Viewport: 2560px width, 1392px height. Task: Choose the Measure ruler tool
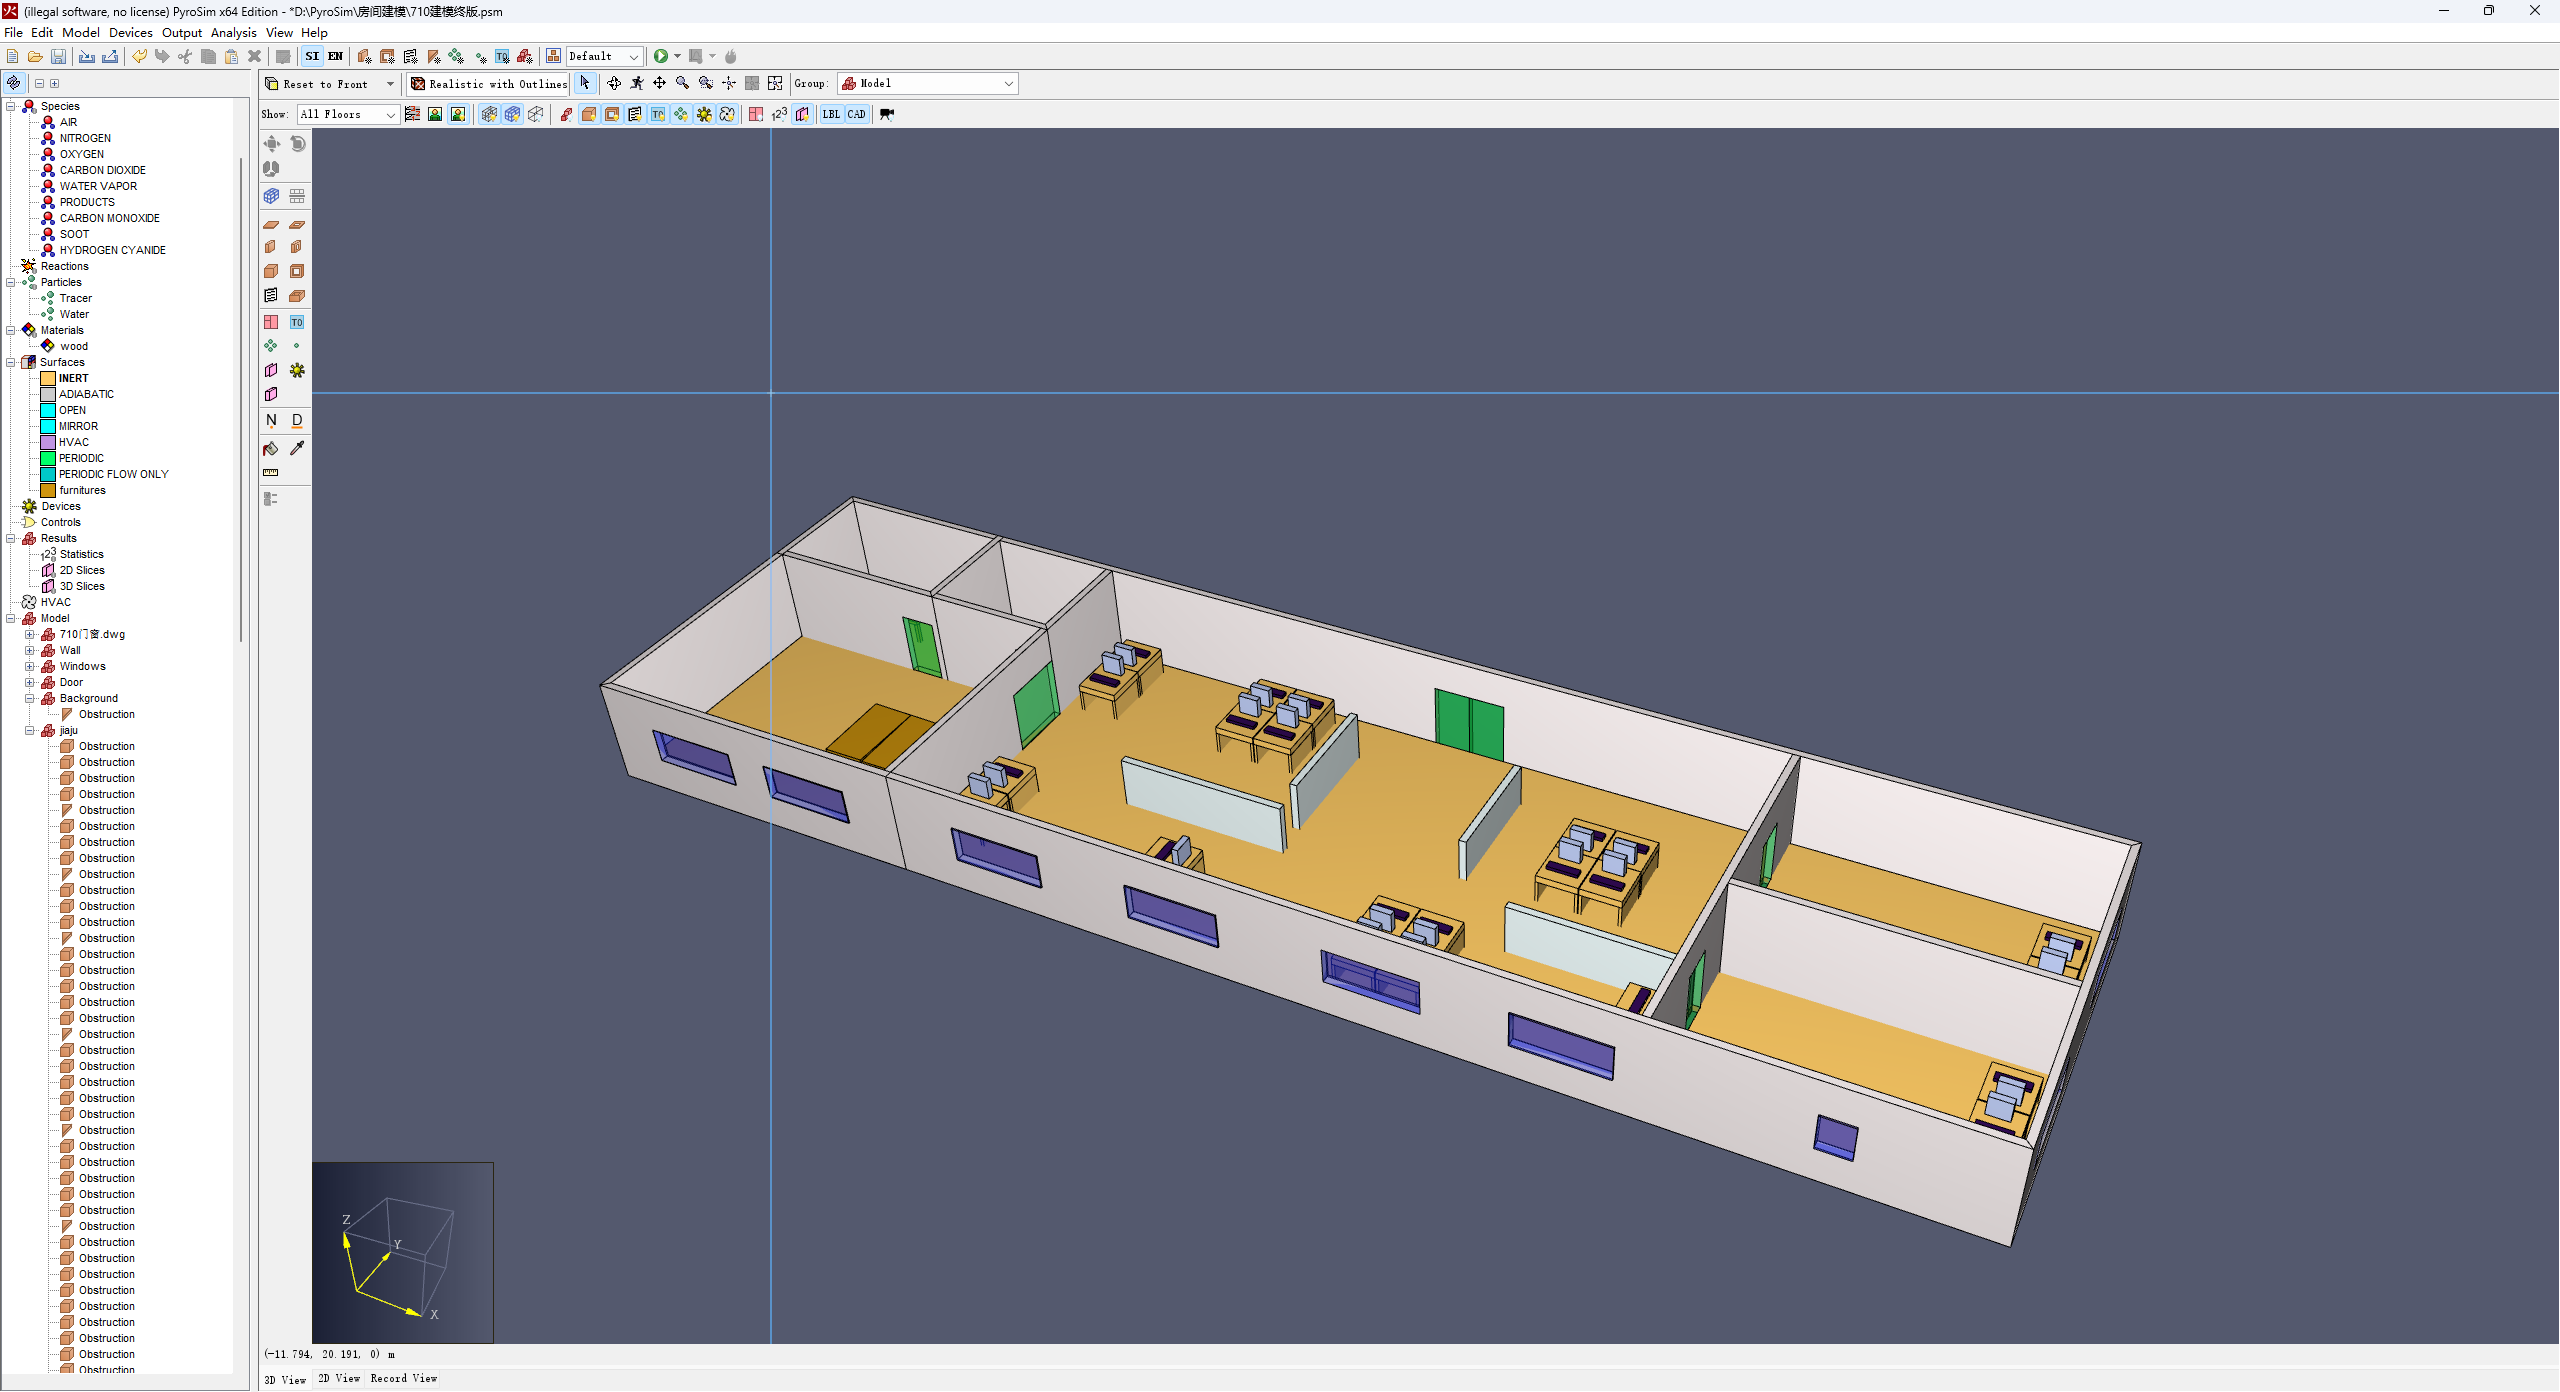[x=271, y=473]
